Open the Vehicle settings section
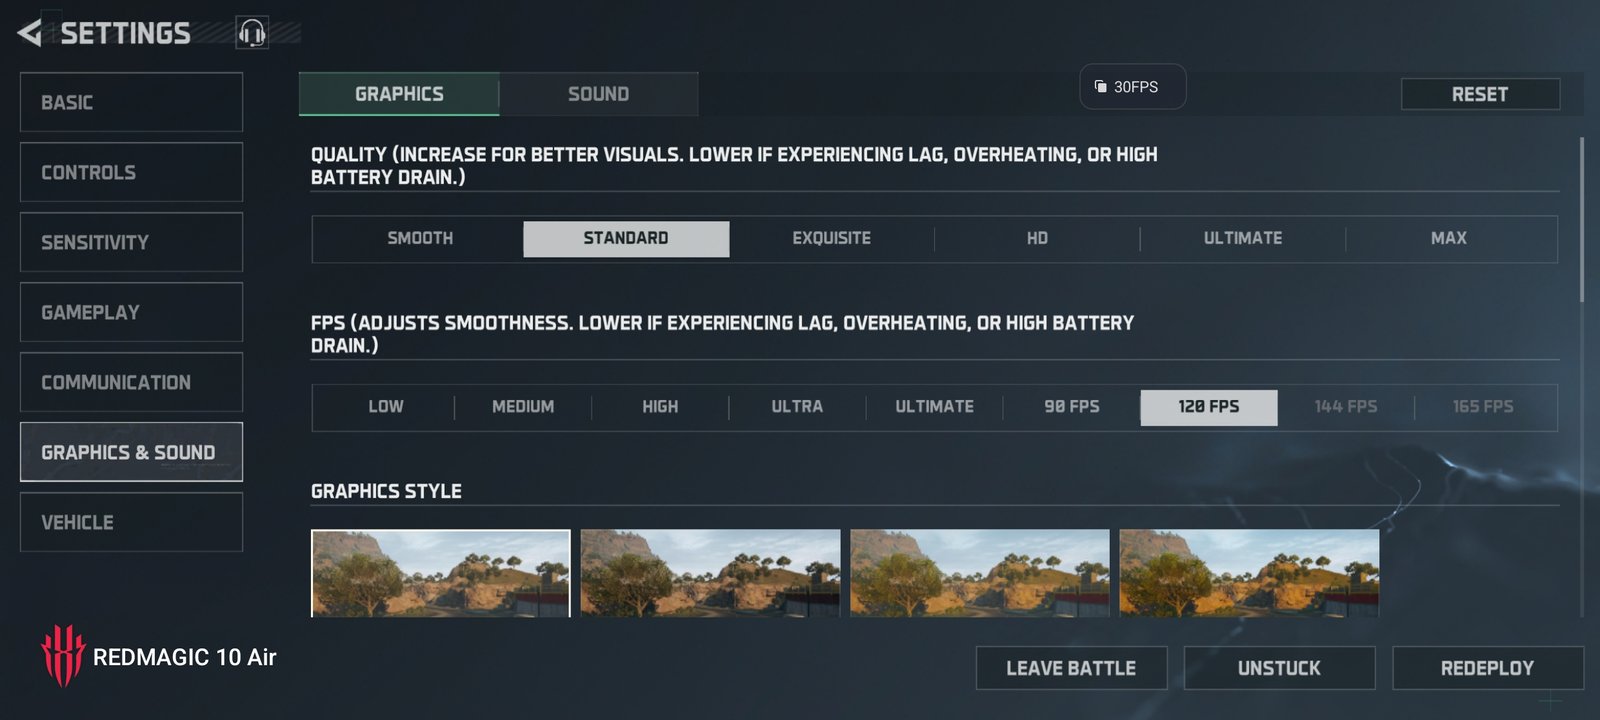The width and height of the screenshot is (1600, 720). click(131, 522)
